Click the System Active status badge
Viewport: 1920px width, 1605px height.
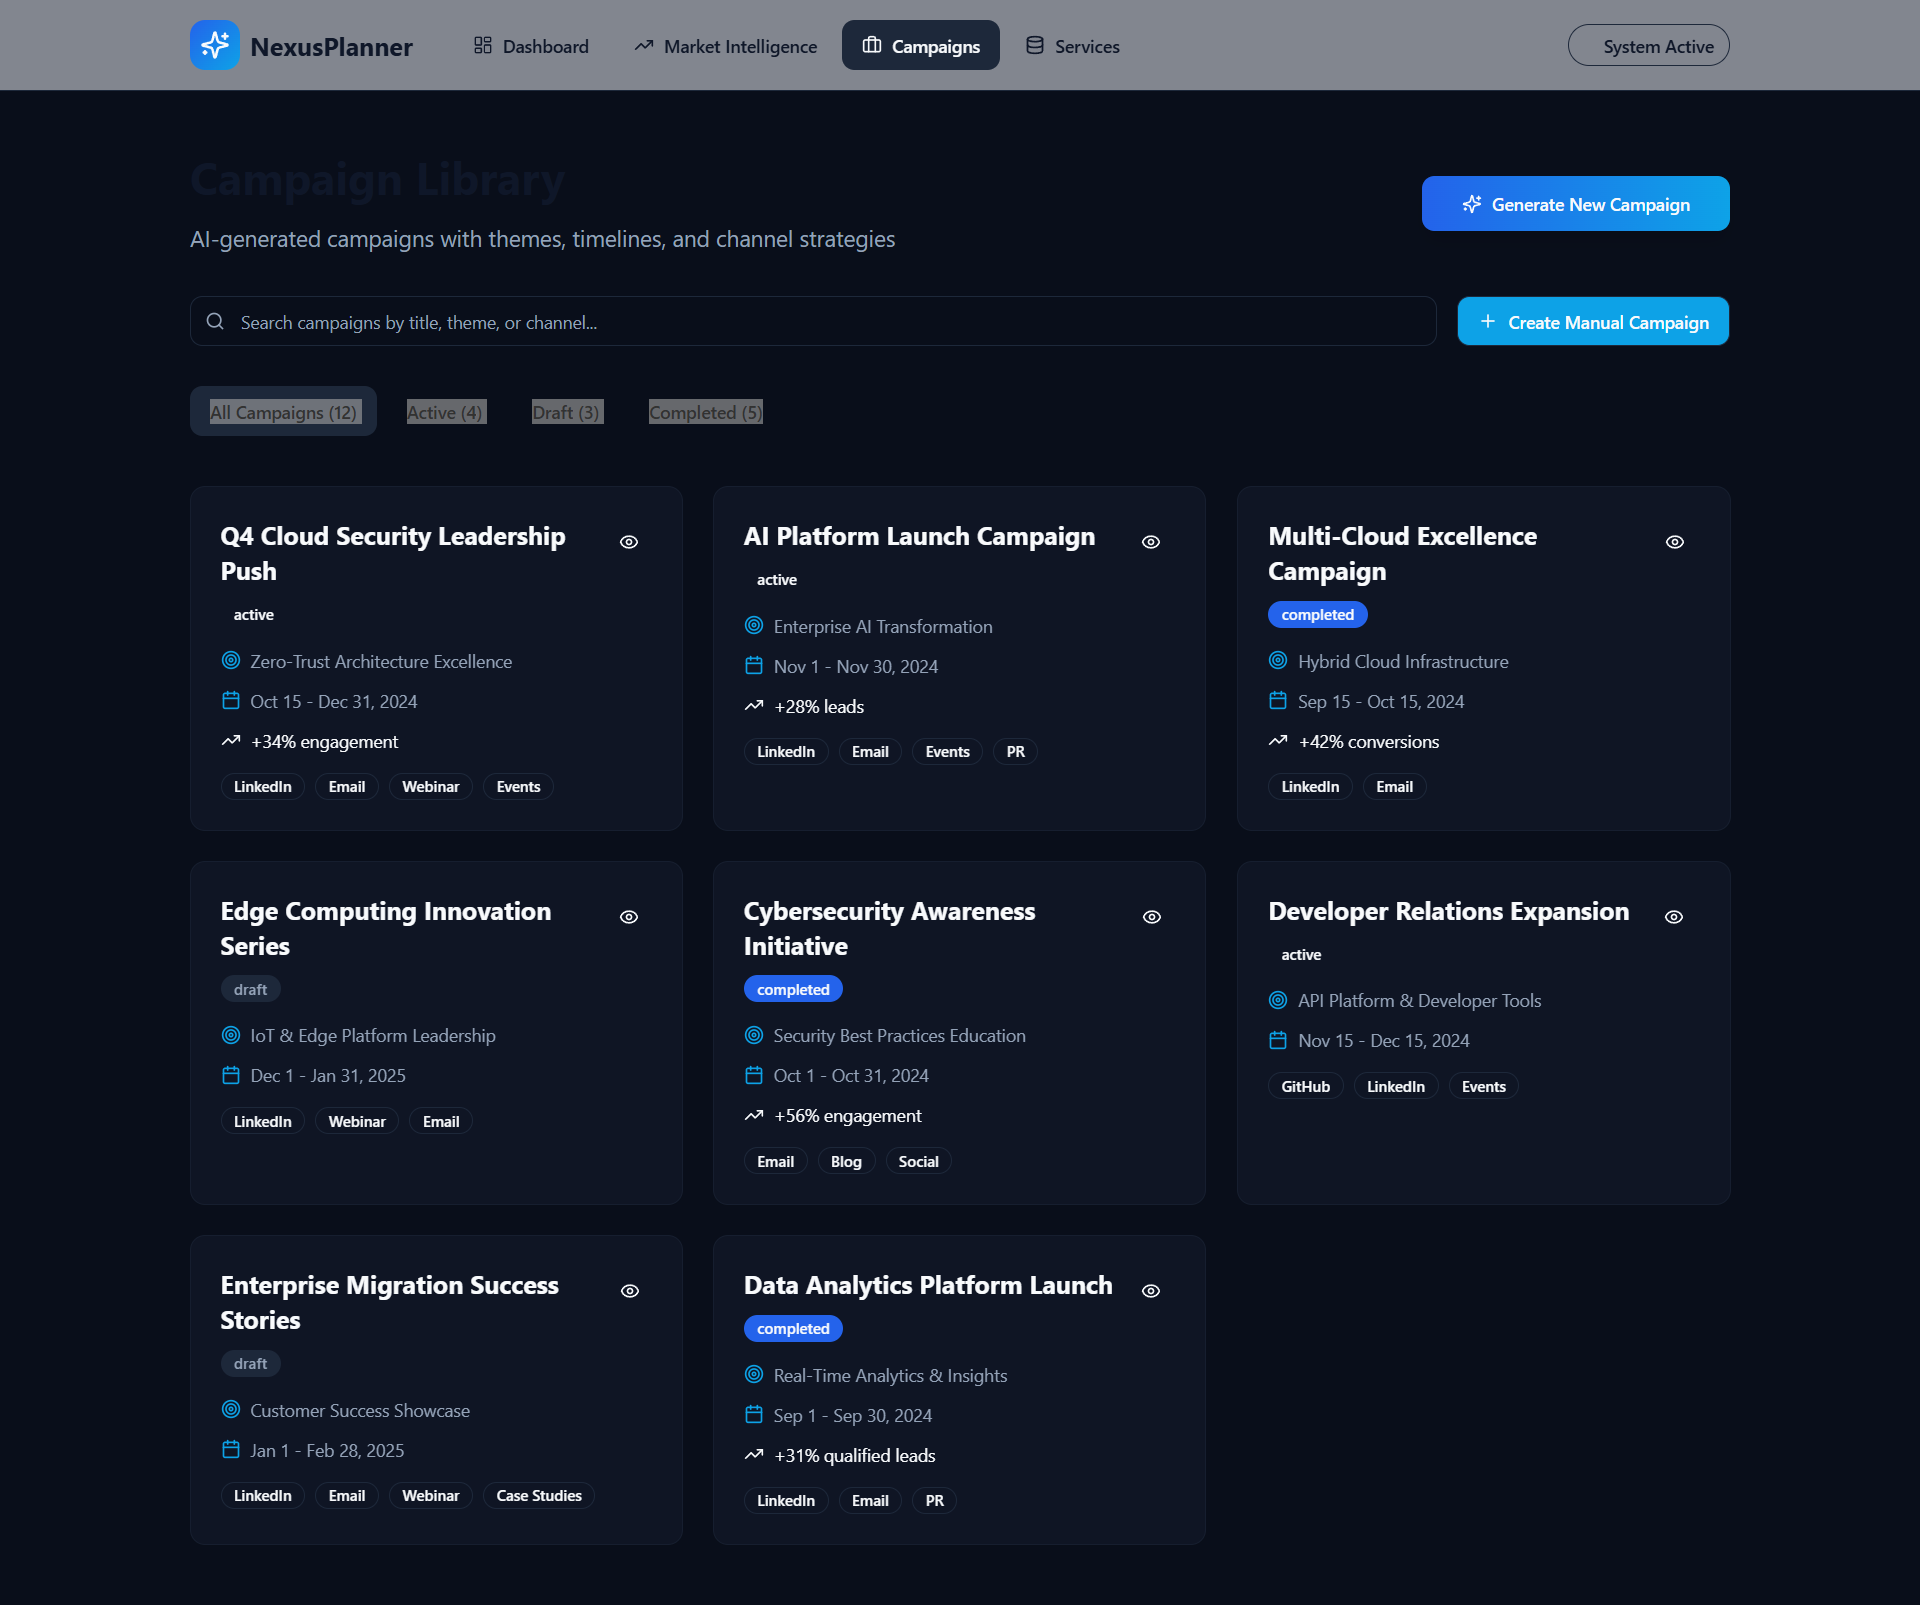(1648, 46)
